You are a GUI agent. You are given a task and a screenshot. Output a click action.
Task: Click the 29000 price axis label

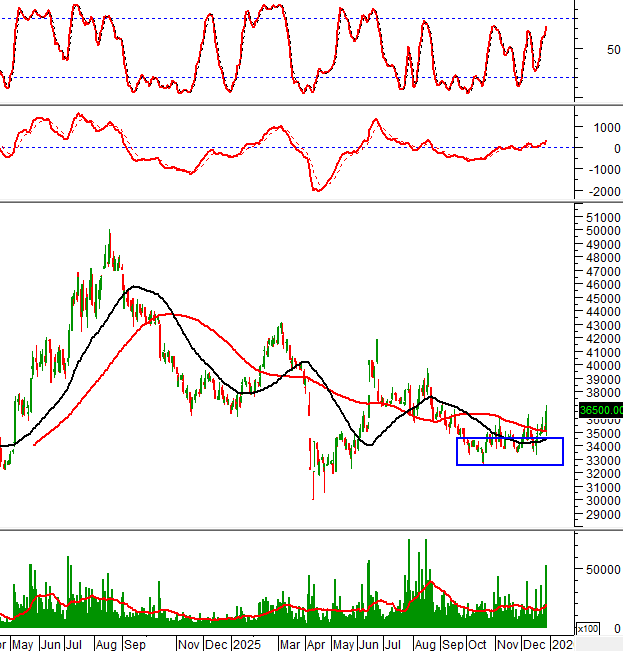601,515
